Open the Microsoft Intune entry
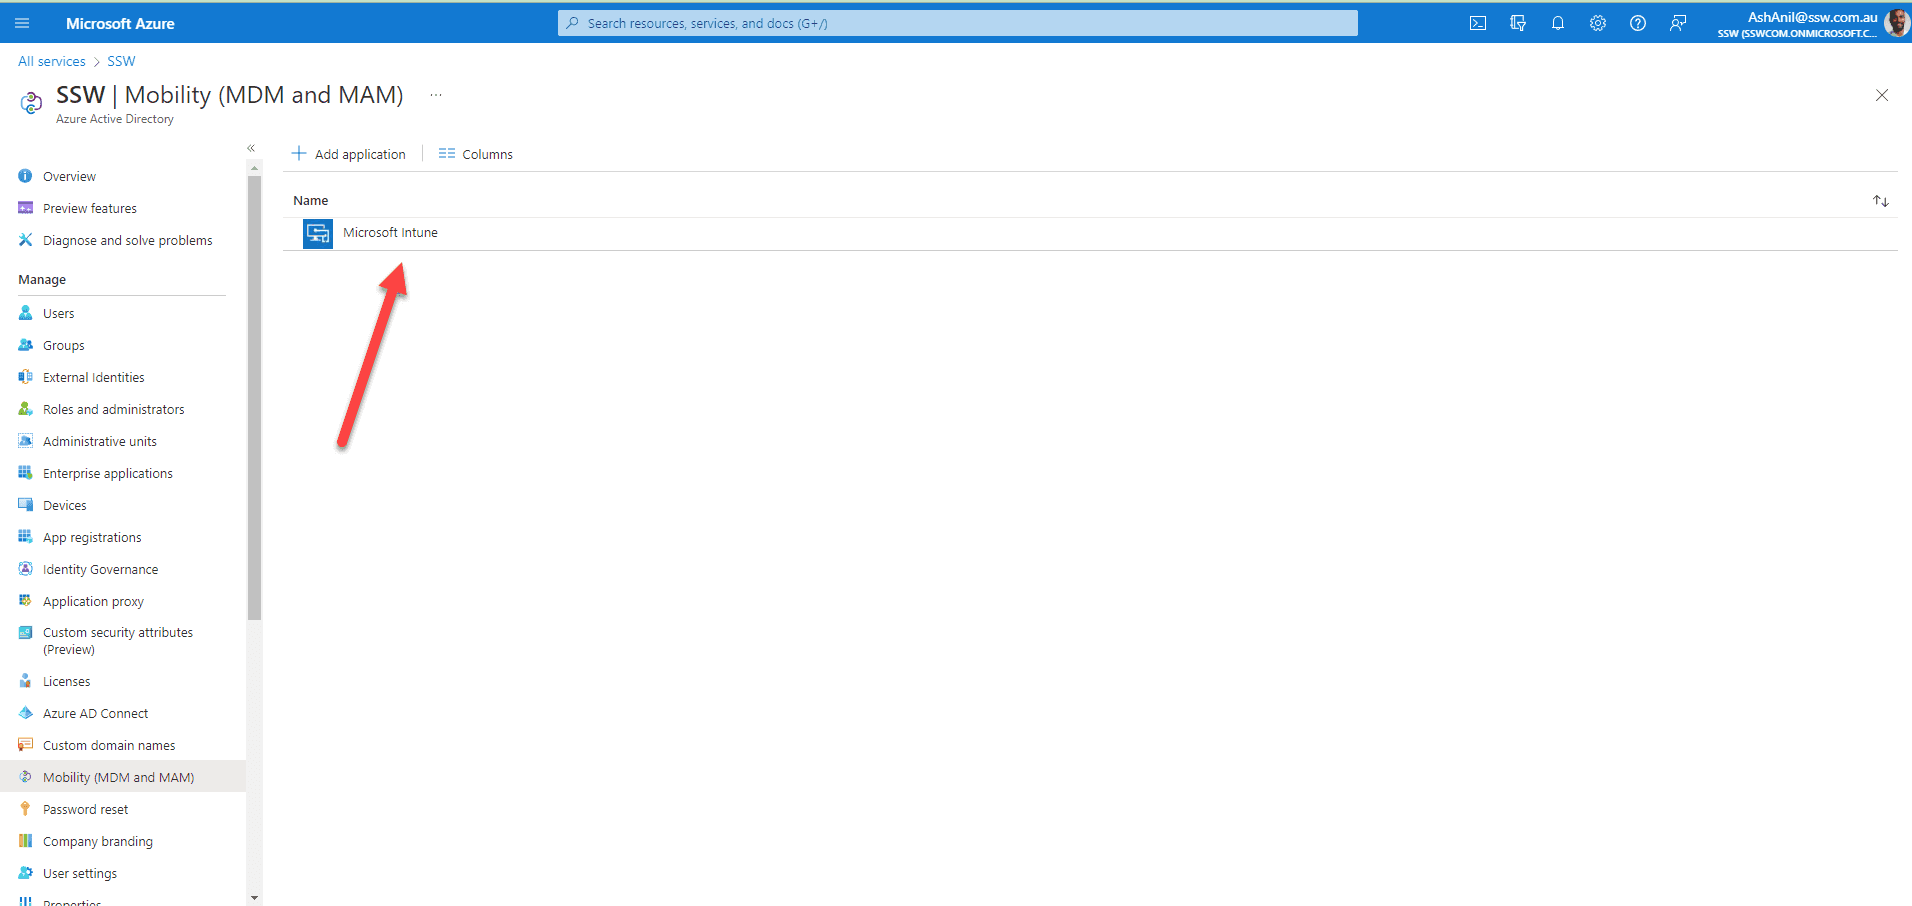The height and width of the screenshot is (906, 1912). pos(390,233)
